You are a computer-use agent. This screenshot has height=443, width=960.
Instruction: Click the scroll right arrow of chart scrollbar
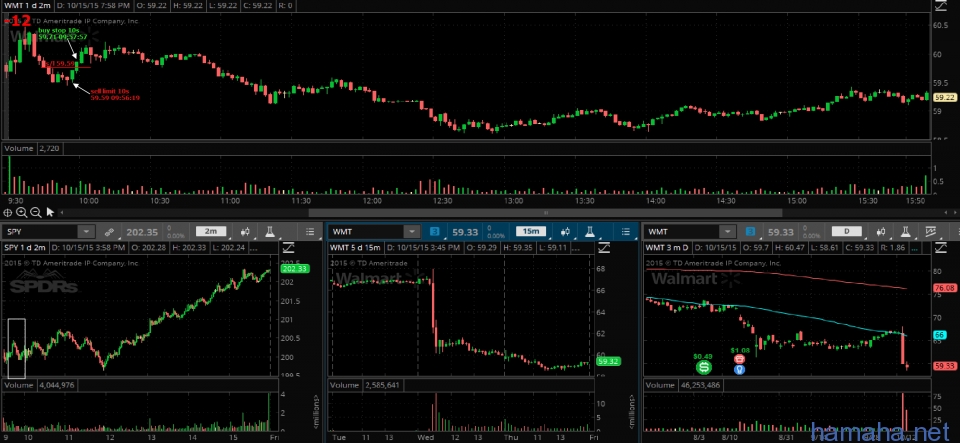957,212
